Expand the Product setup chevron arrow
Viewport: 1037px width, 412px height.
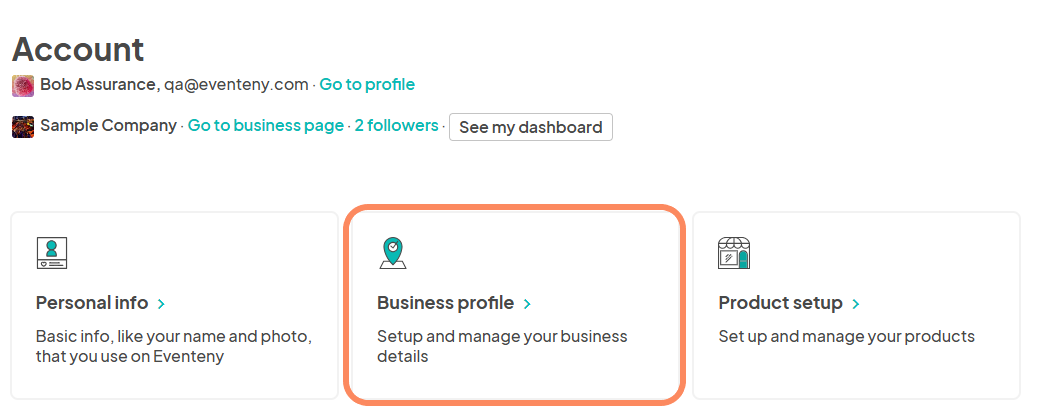[857, 303]
